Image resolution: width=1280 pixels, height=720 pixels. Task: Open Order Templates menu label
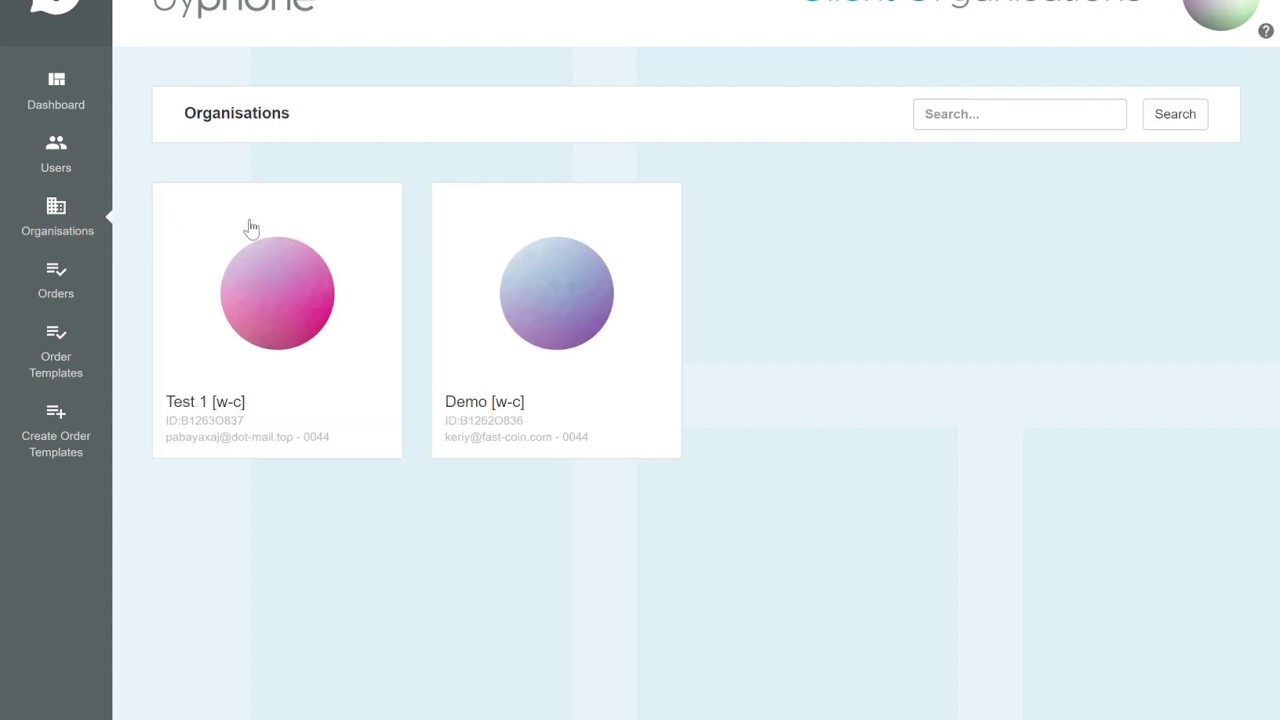click(x=56, y=365)
